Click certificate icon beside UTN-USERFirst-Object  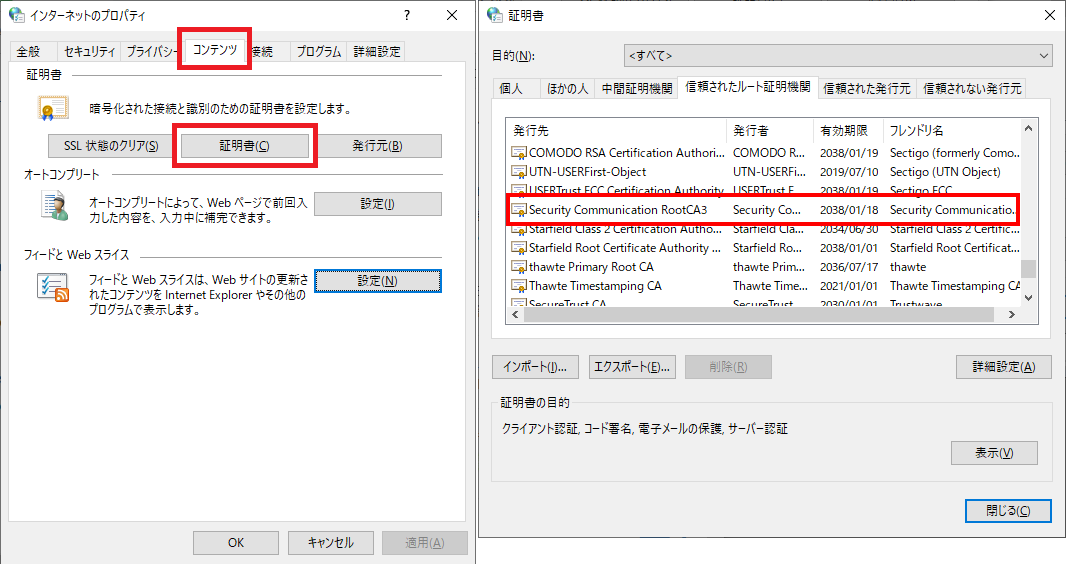tap(519, 172)
